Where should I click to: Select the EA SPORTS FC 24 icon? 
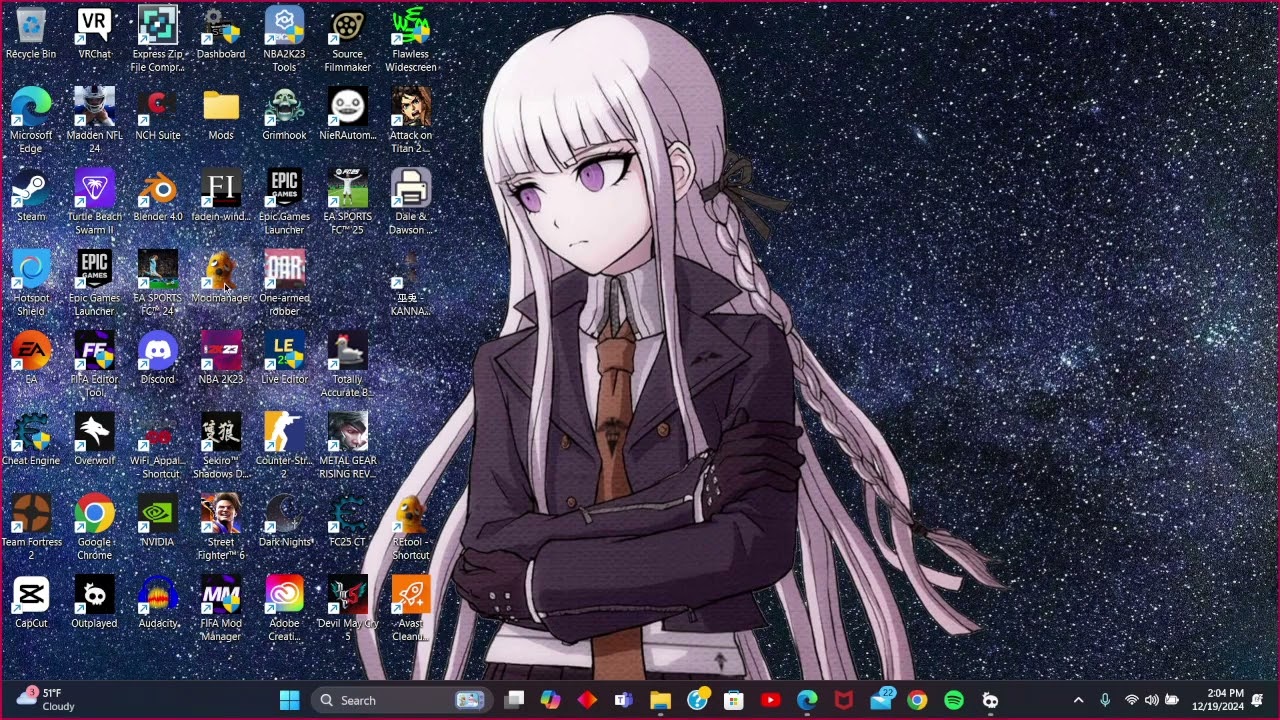(158, 284)
